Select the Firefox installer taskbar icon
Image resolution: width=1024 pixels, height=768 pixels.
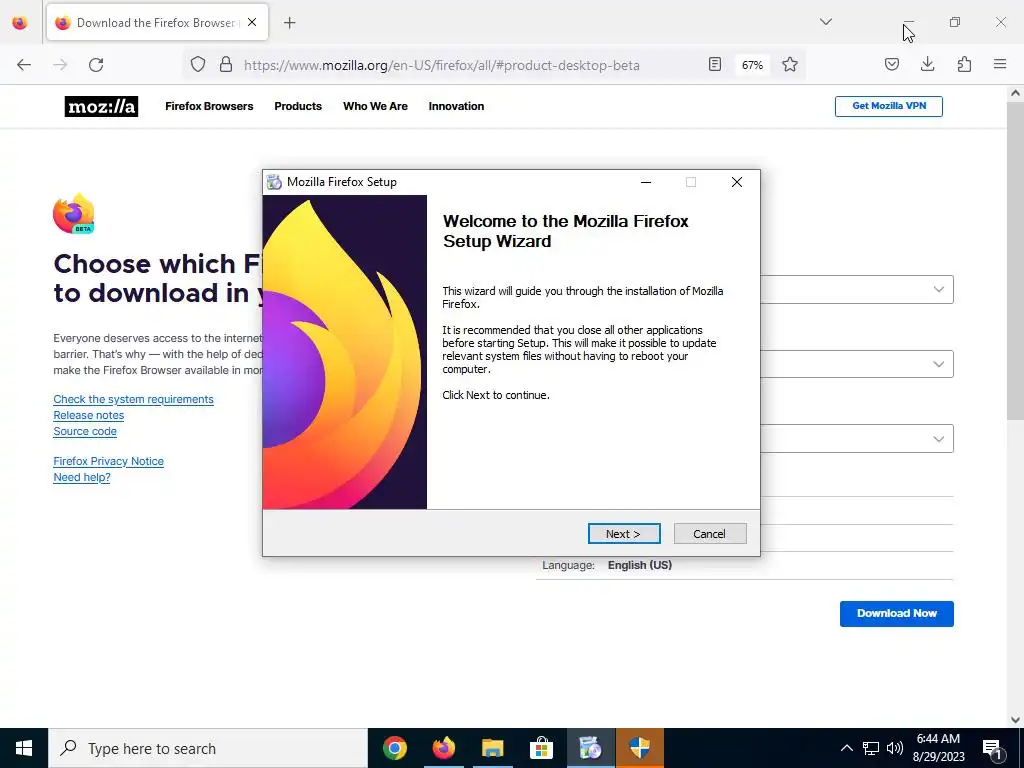point(590,748)
